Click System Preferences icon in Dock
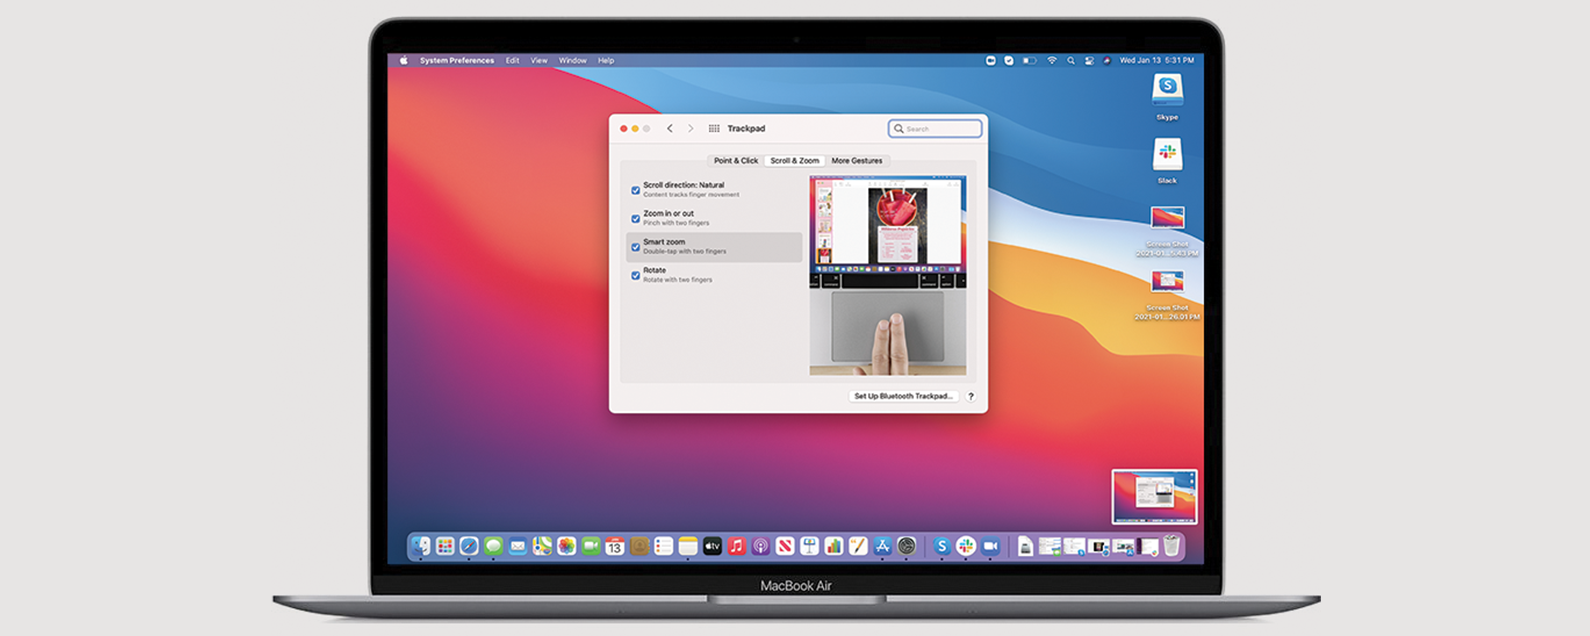 tap(906, 546)
